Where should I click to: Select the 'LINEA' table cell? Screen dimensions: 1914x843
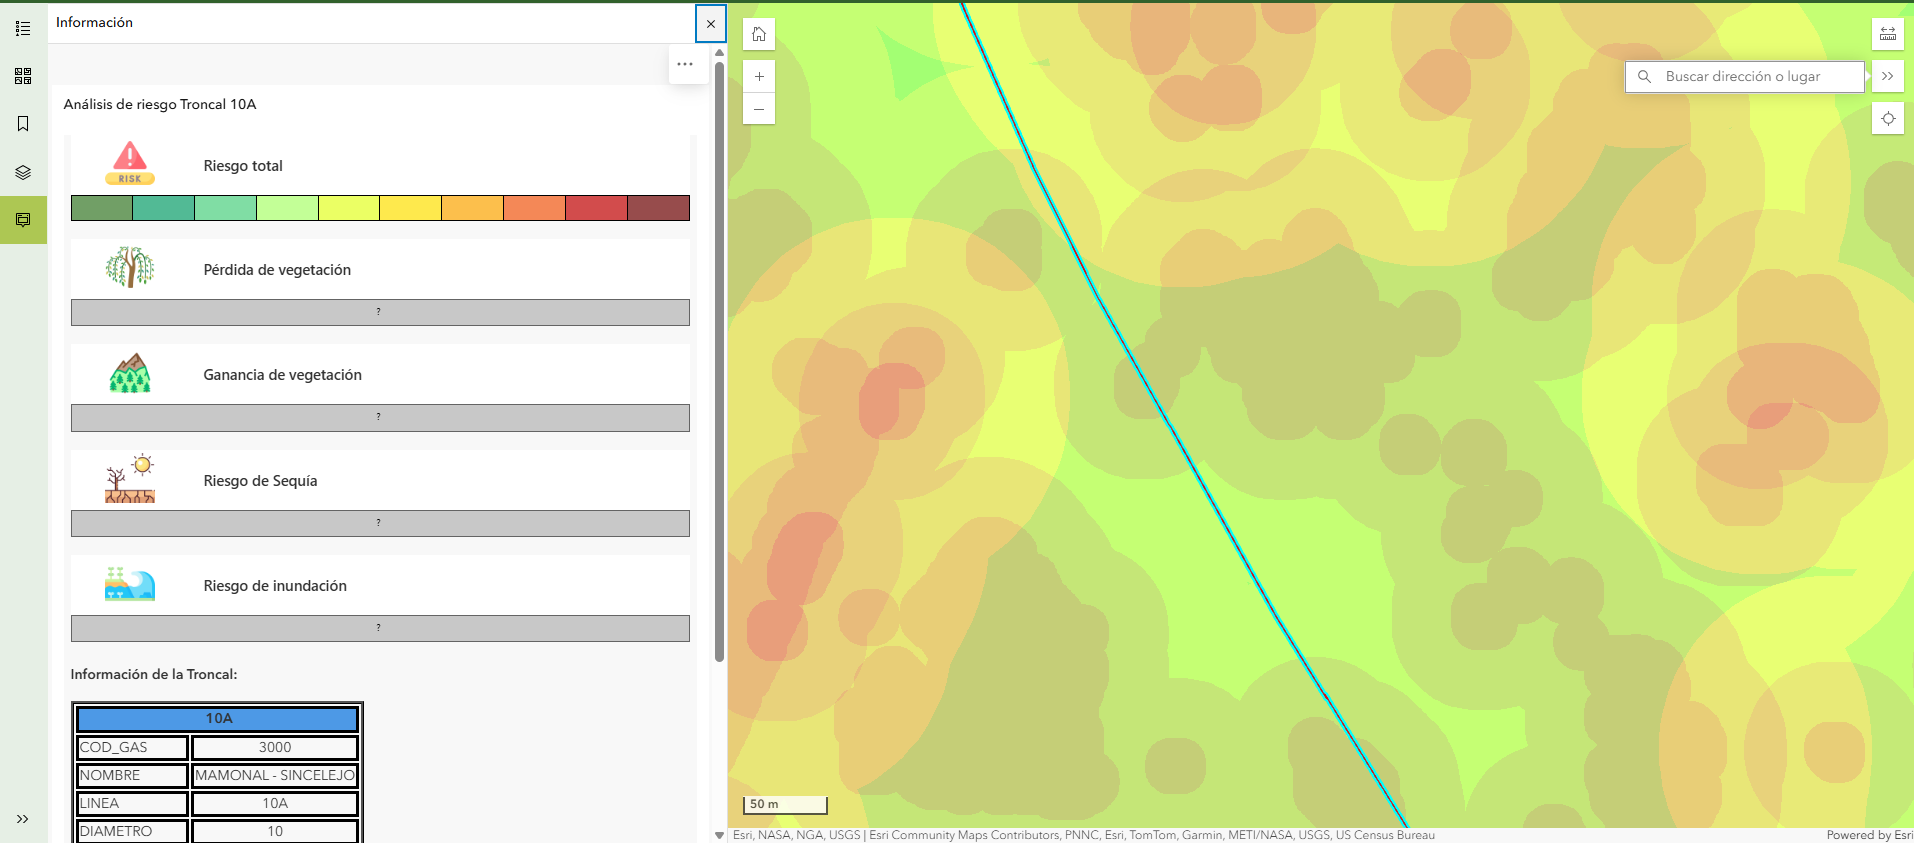(x=133, y=803)
